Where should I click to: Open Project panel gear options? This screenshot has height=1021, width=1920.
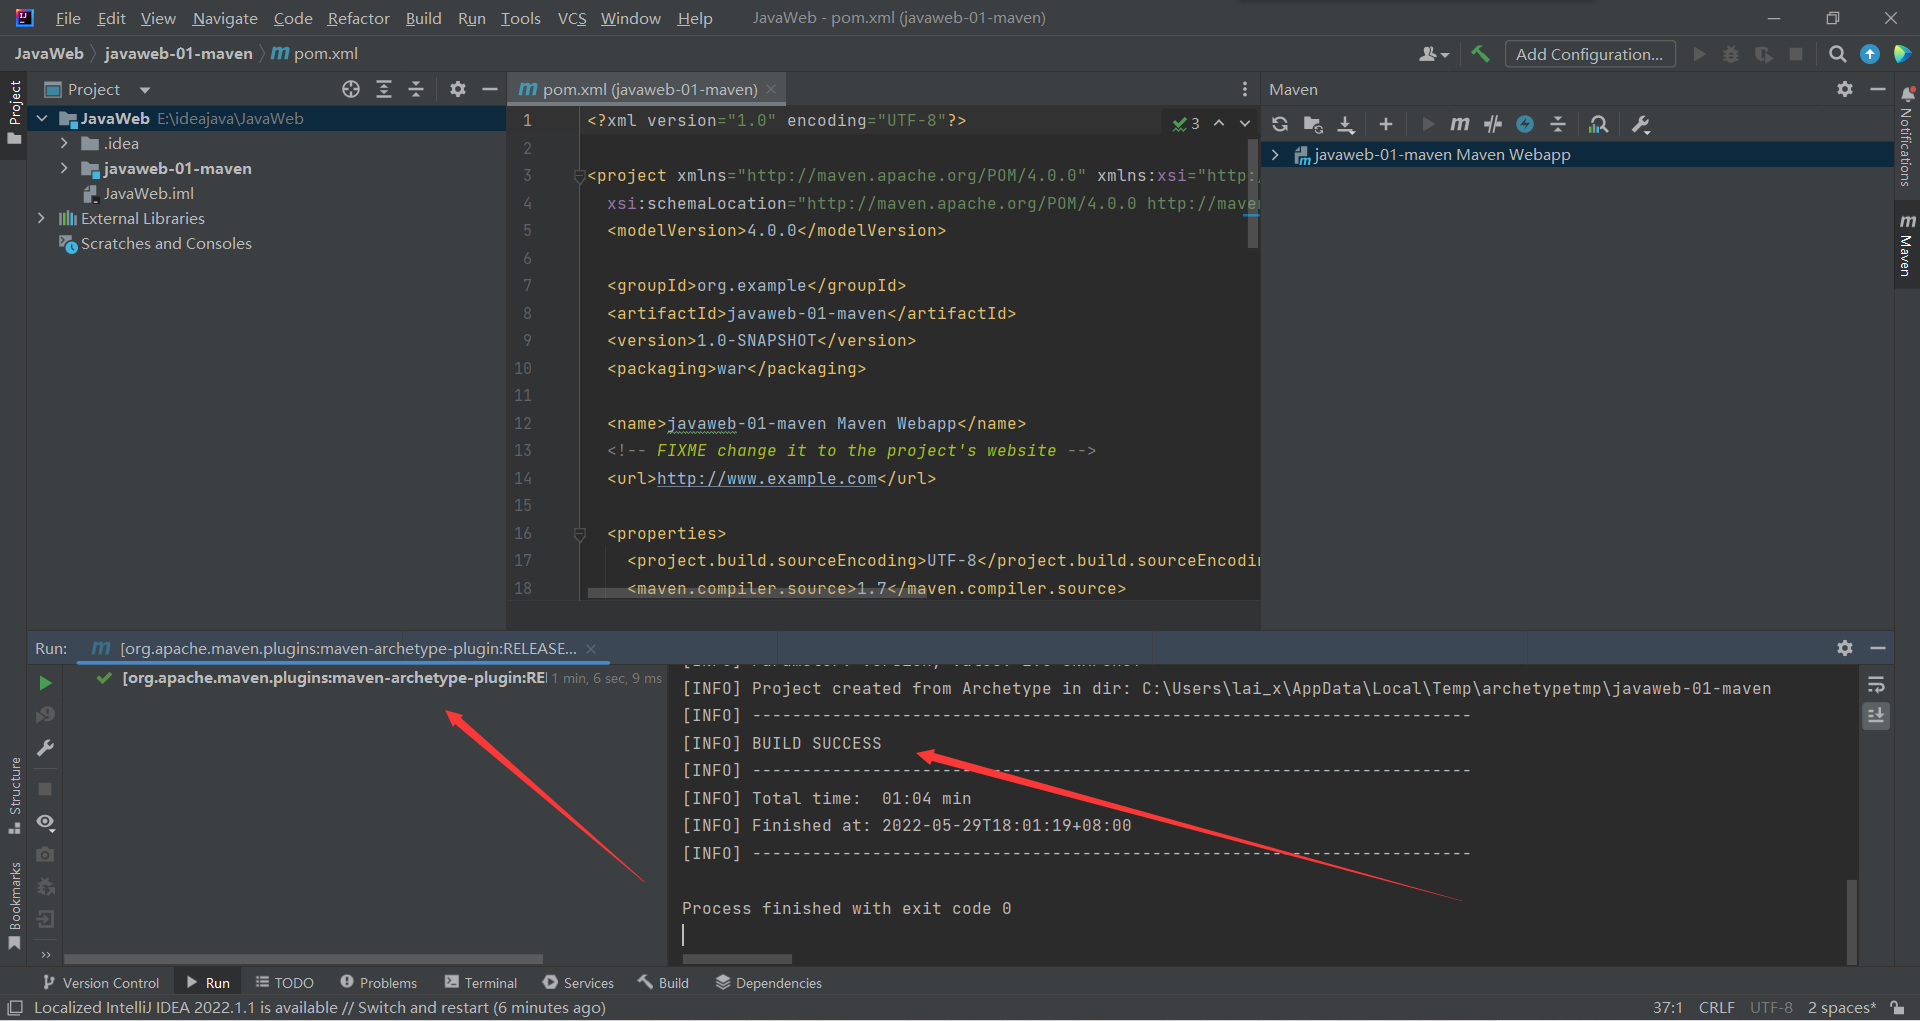click(458, 89)
